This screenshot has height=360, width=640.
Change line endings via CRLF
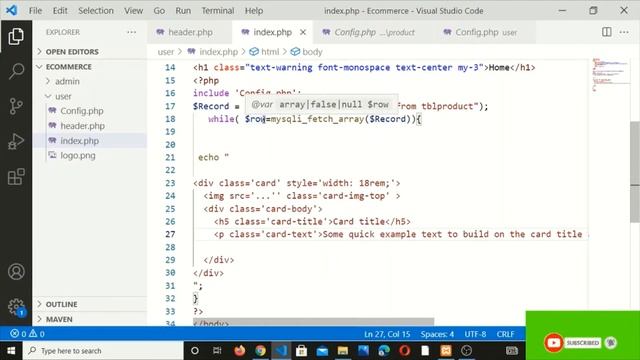point(505,334)
